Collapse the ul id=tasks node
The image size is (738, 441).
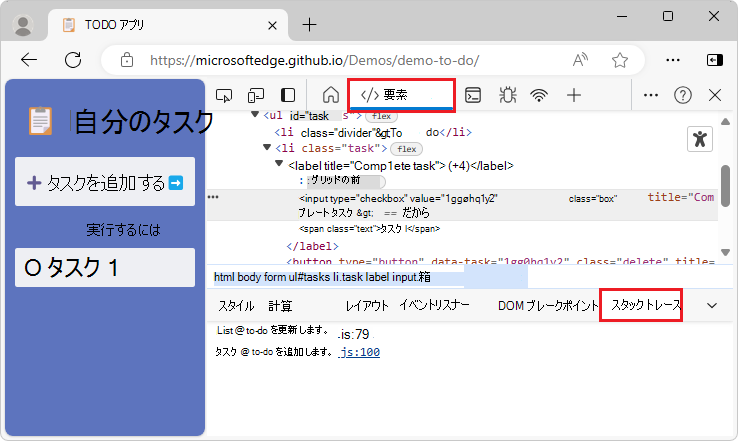tap(255, 114)
